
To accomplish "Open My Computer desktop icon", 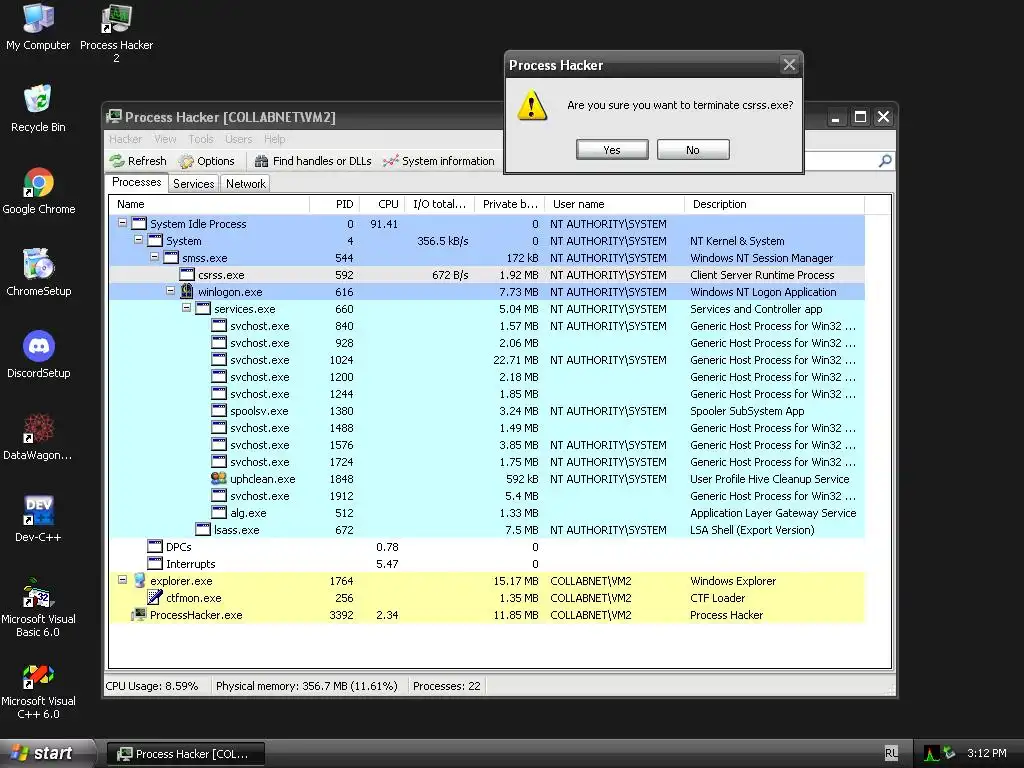I will pos(38,27).
